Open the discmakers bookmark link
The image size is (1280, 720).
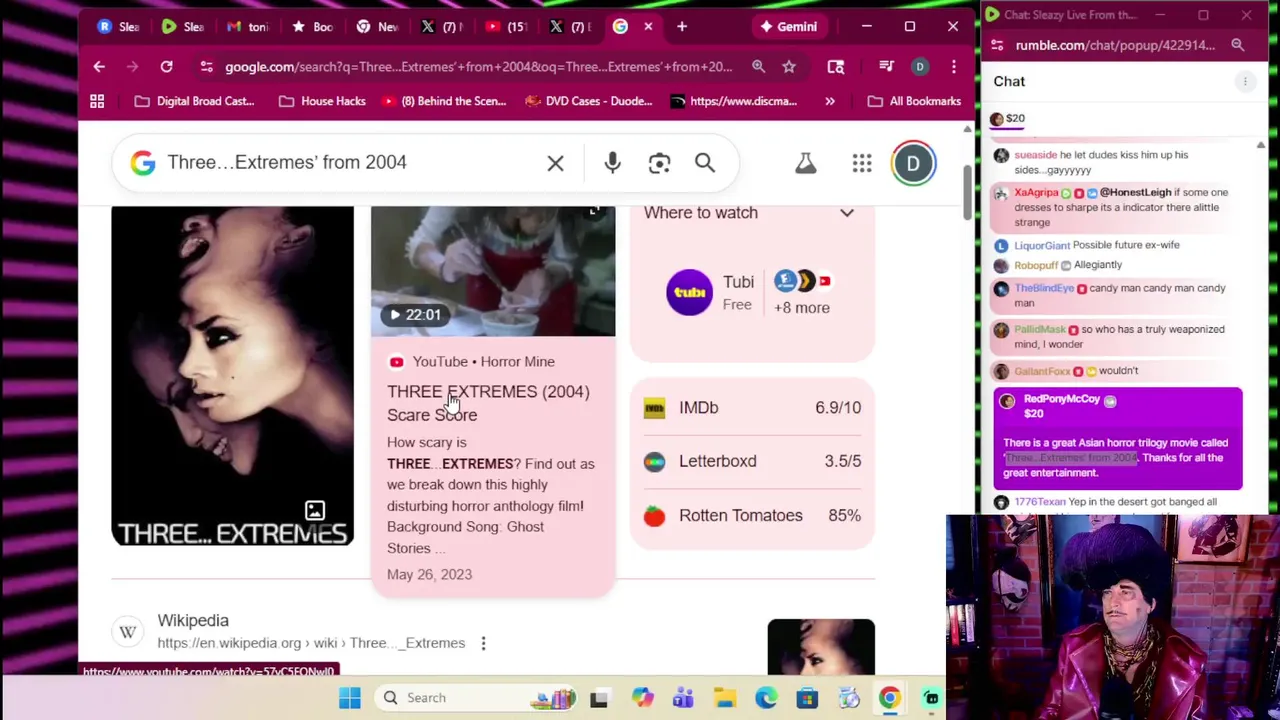click(733, 101)
